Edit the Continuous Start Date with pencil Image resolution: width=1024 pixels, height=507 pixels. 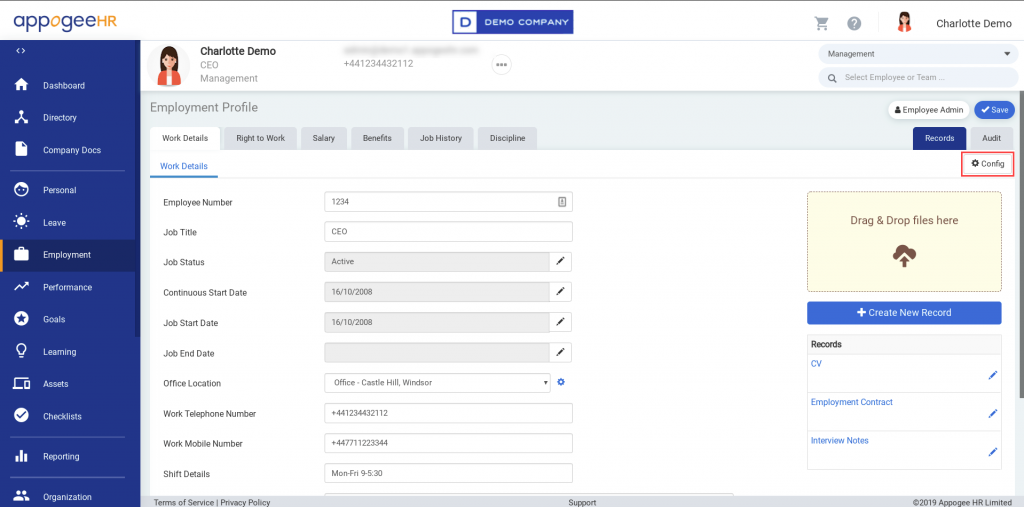561,292
